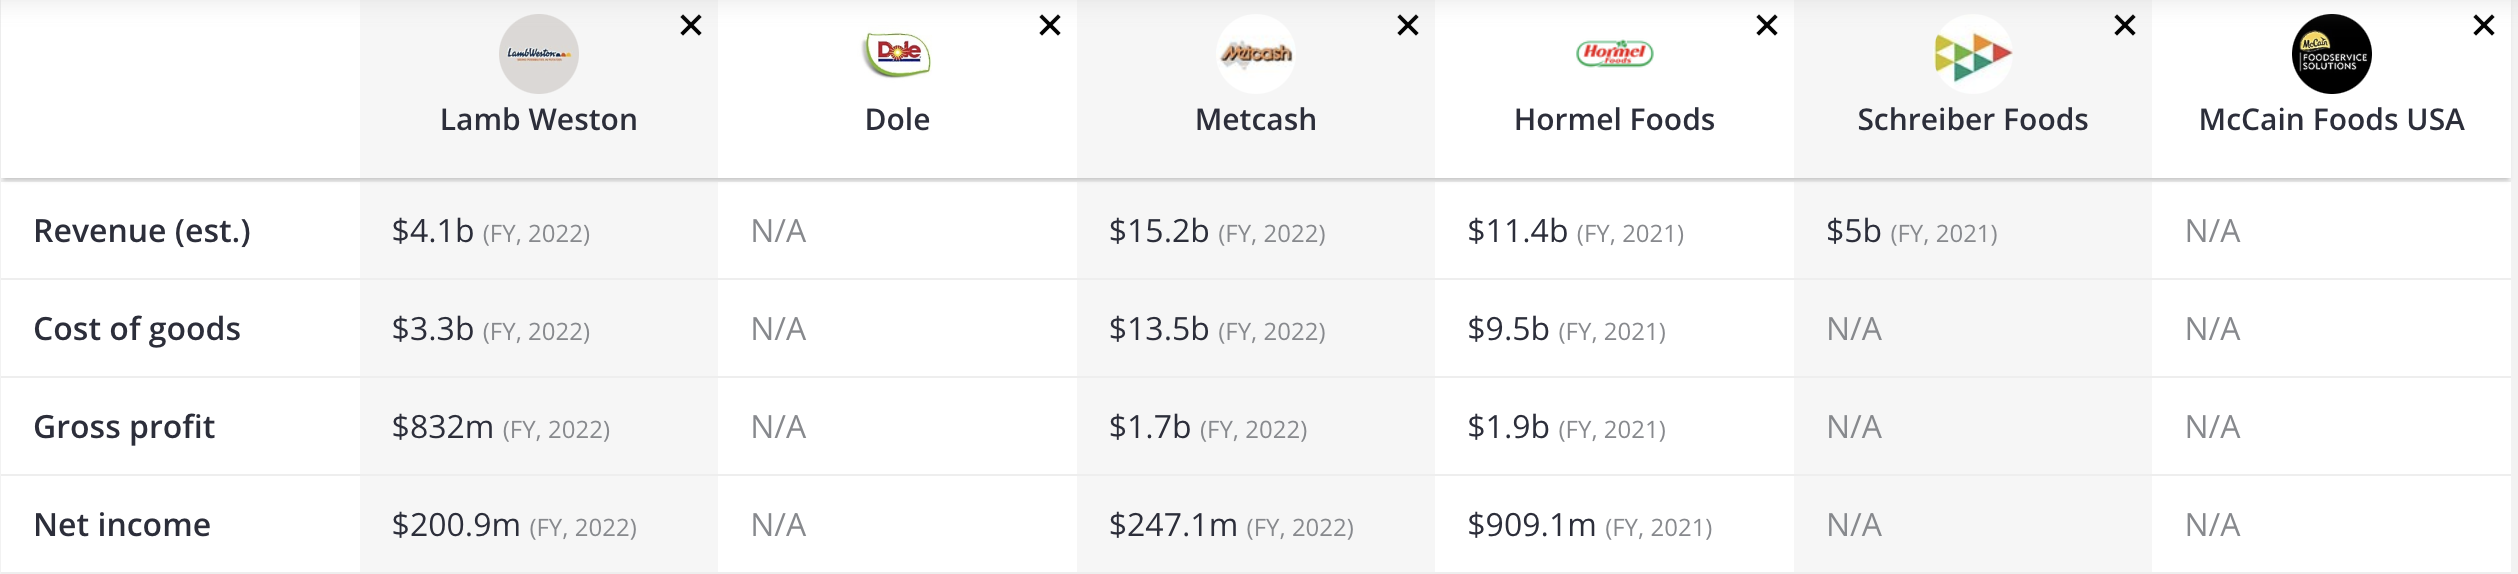Image resolution: width=2518 pixels, height=574 pixels.
Task: Click the Metcash company logo
Action: 1256,54
